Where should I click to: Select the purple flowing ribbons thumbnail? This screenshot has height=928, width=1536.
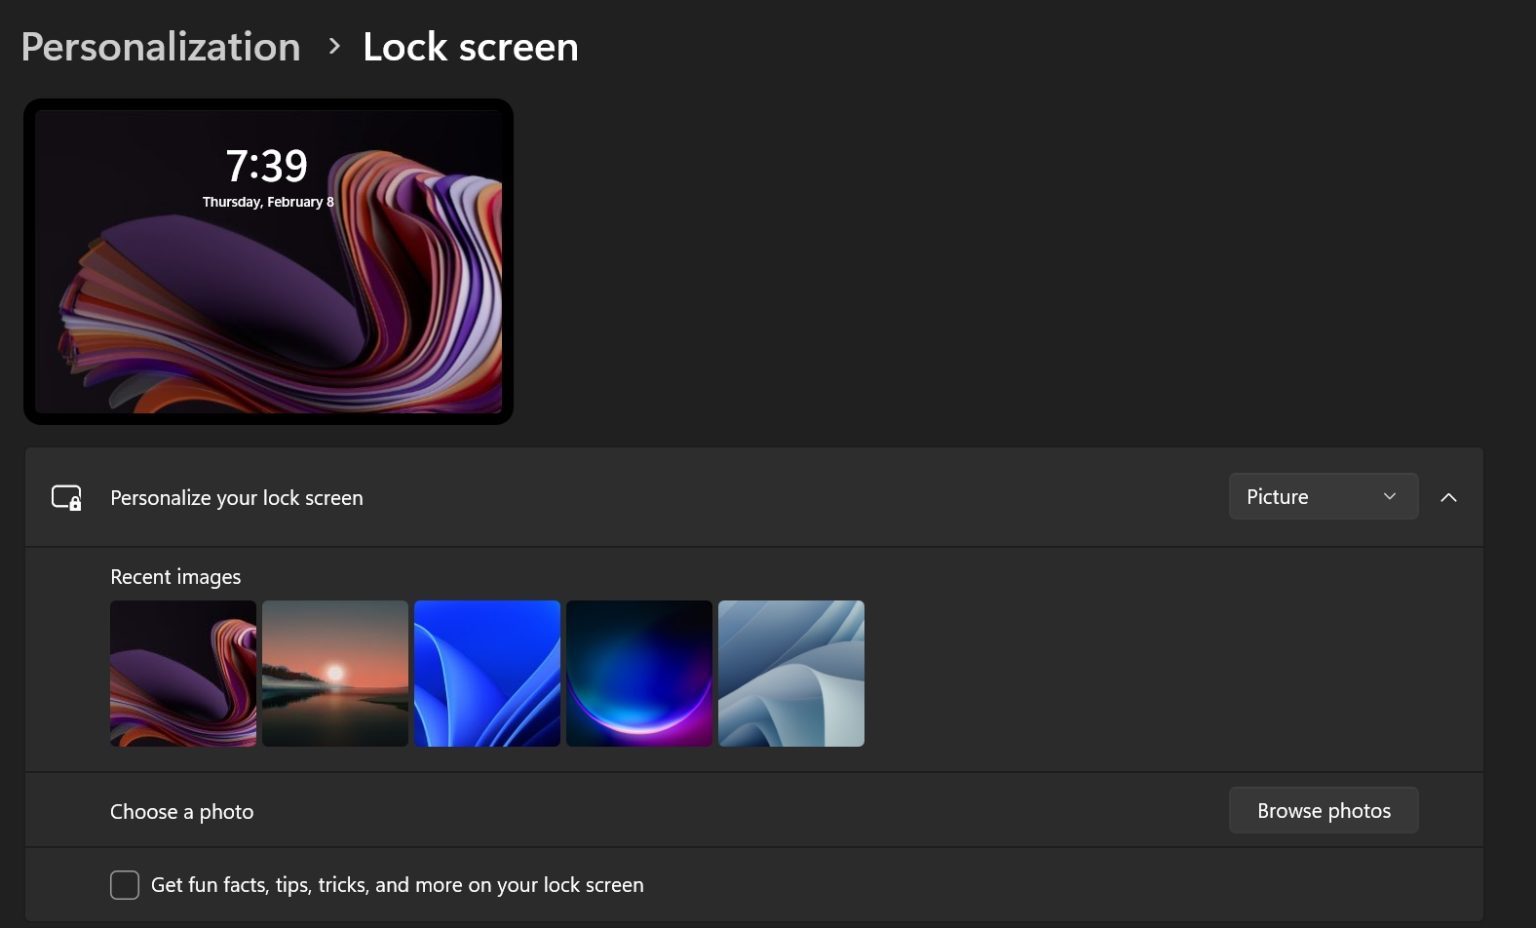click(183, 673)
